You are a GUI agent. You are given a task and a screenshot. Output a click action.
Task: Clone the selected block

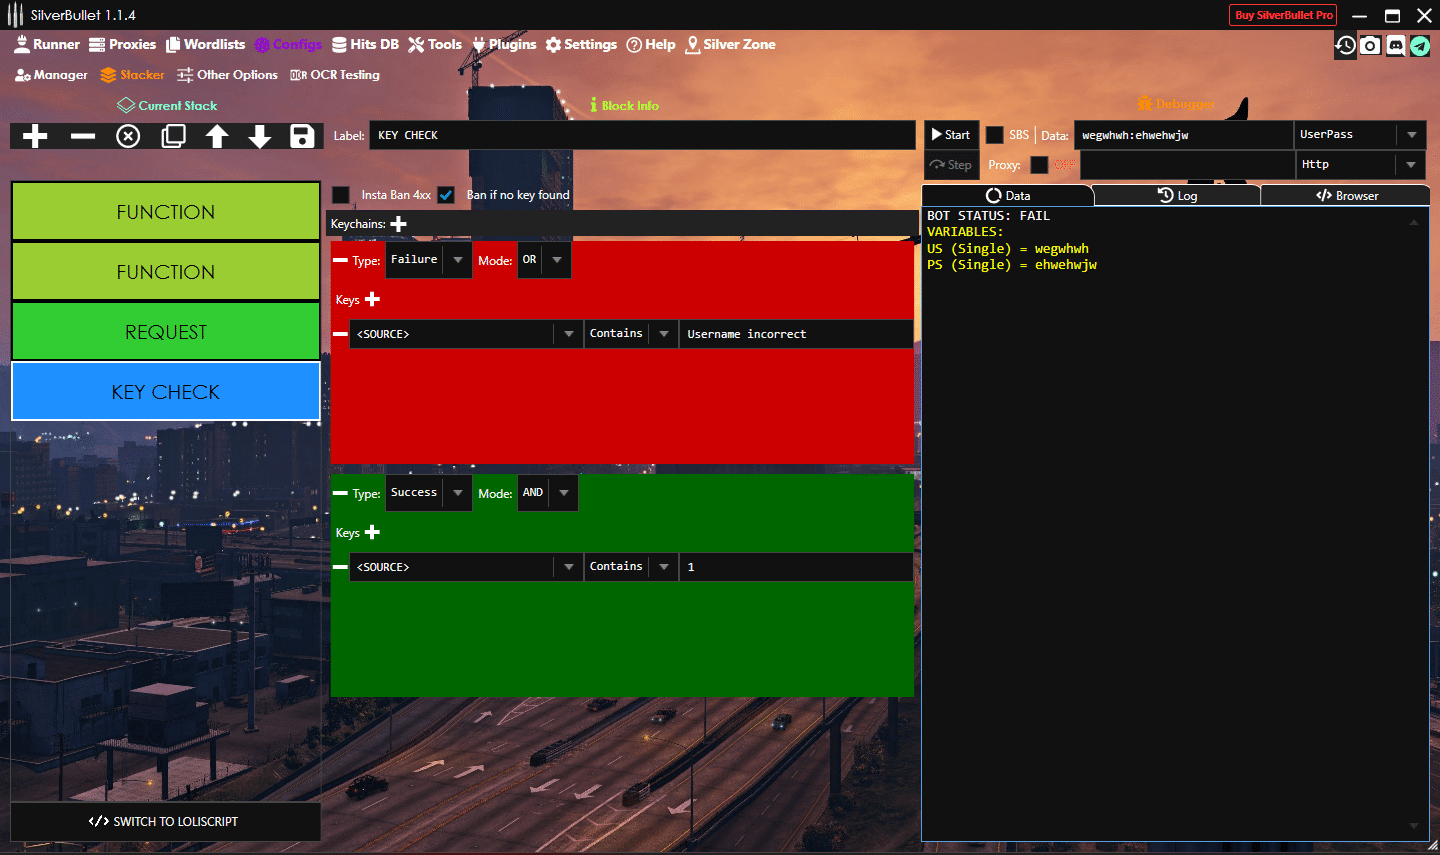tap(174, 136)
